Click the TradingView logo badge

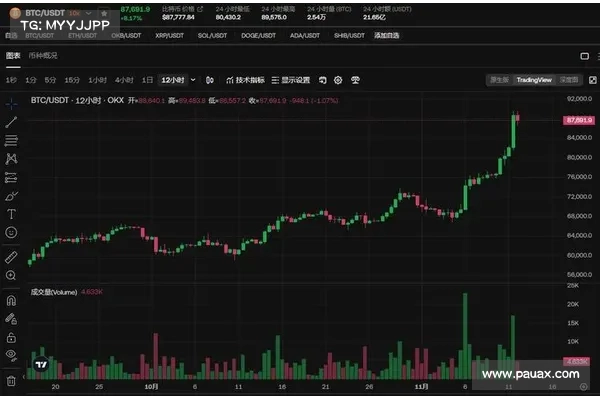[41, 364]
